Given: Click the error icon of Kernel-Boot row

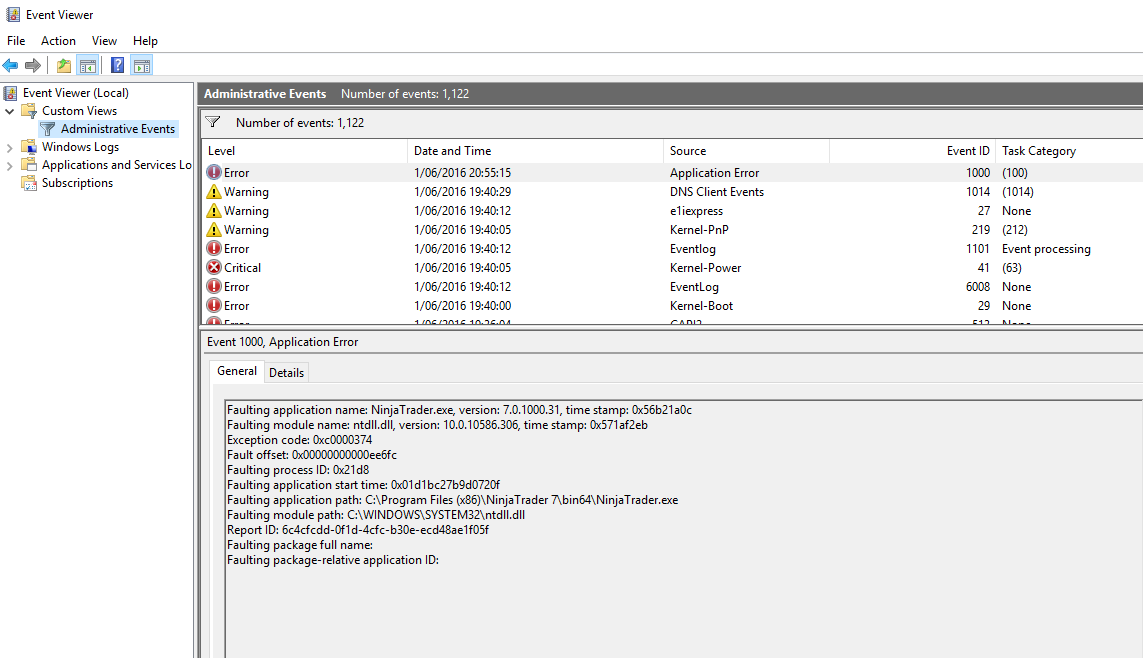Looking at the screenshot, I should pyautogui.click(x=214, y=305).
